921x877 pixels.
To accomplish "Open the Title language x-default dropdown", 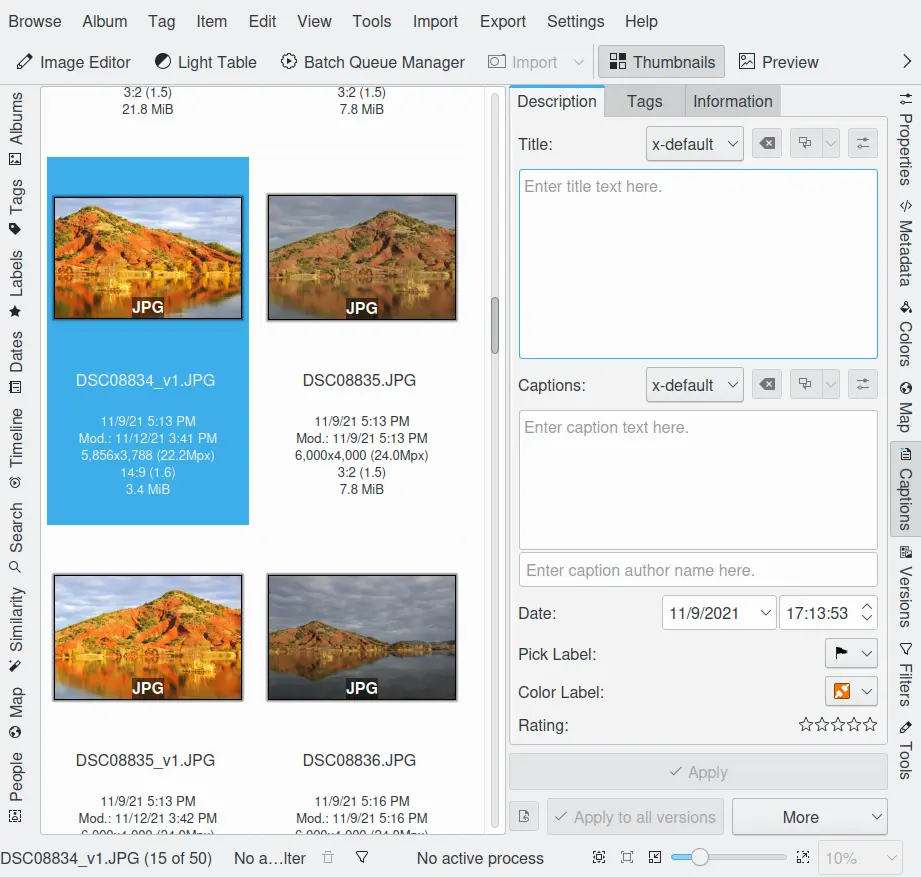I will tap(694, 144).
